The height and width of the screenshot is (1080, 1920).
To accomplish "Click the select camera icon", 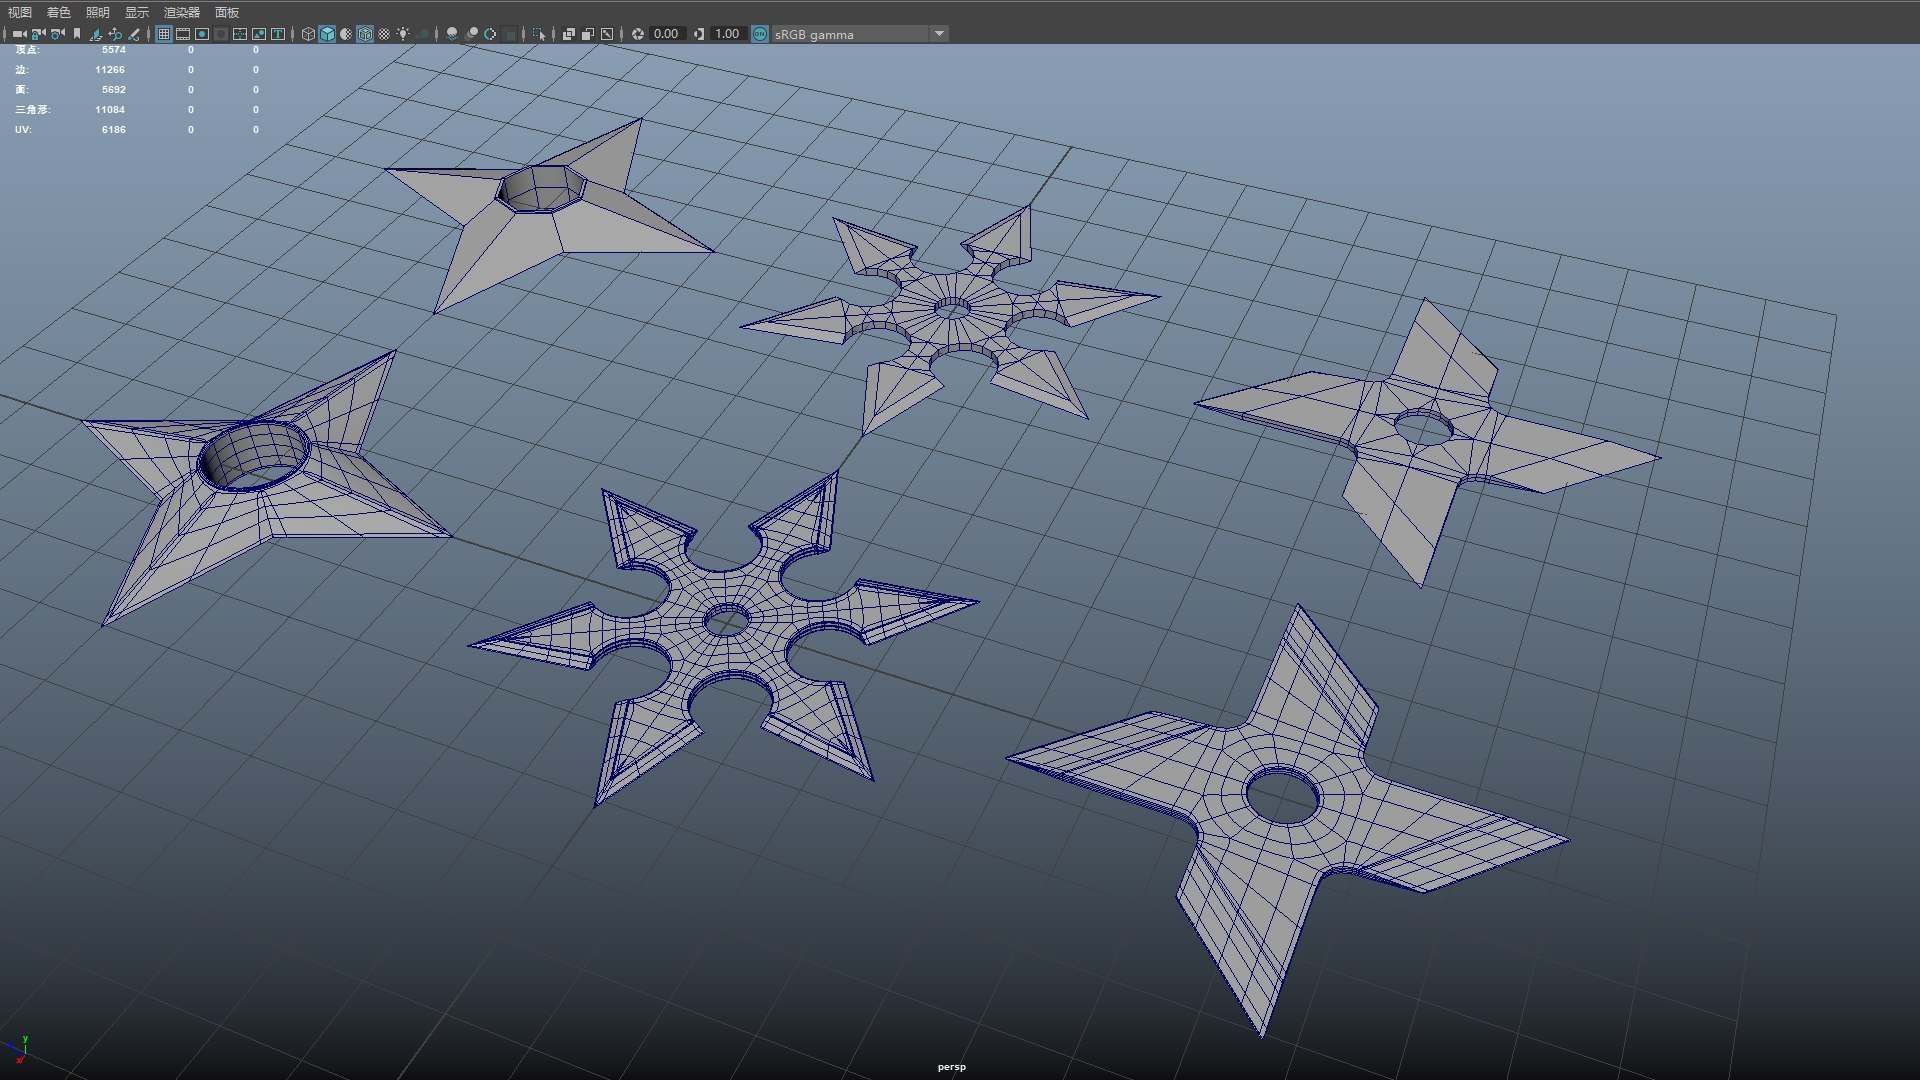I will (x=19, y=34).
